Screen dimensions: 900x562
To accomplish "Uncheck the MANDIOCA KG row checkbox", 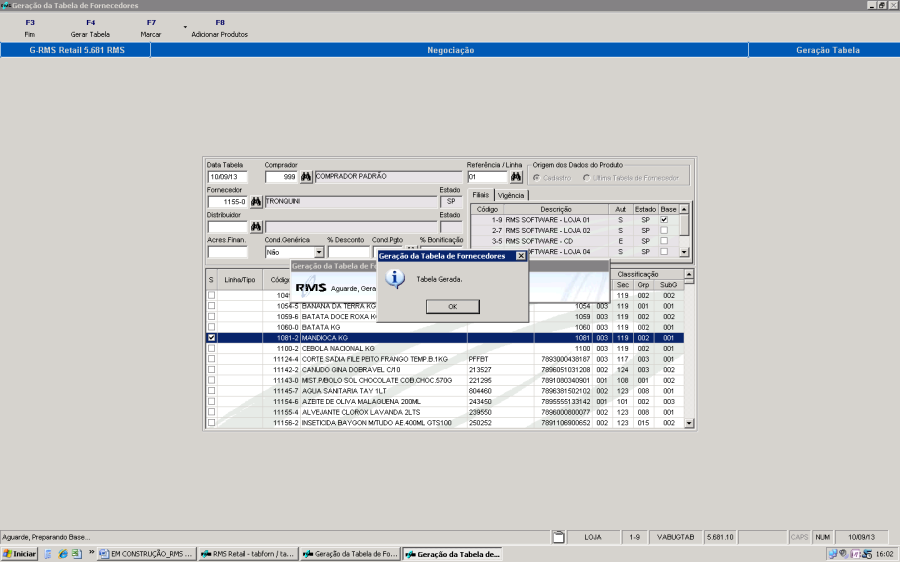I will [211, 338].
